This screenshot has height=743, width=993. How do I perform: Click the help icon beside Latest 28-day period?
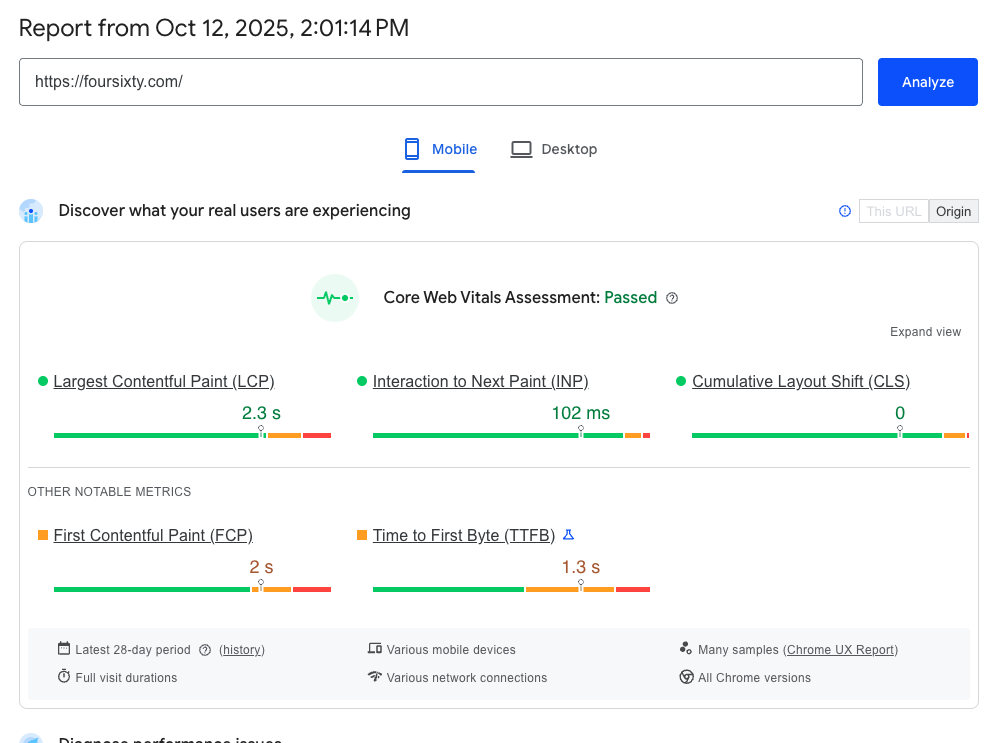206,650
